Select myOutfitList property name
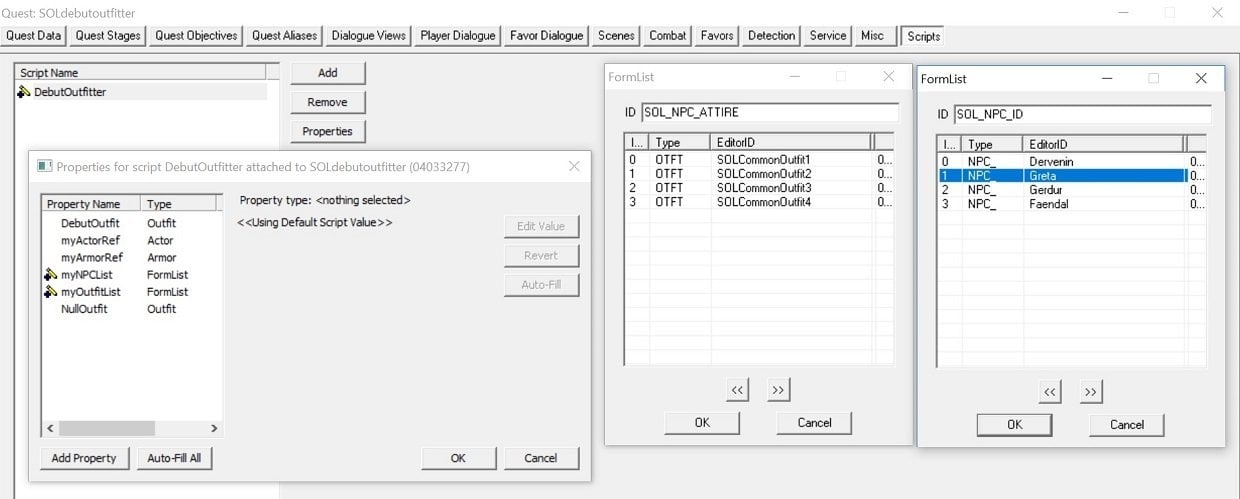Image resolution: width=1240 pixels, height=499 pixels. click(x=92, y=292)
